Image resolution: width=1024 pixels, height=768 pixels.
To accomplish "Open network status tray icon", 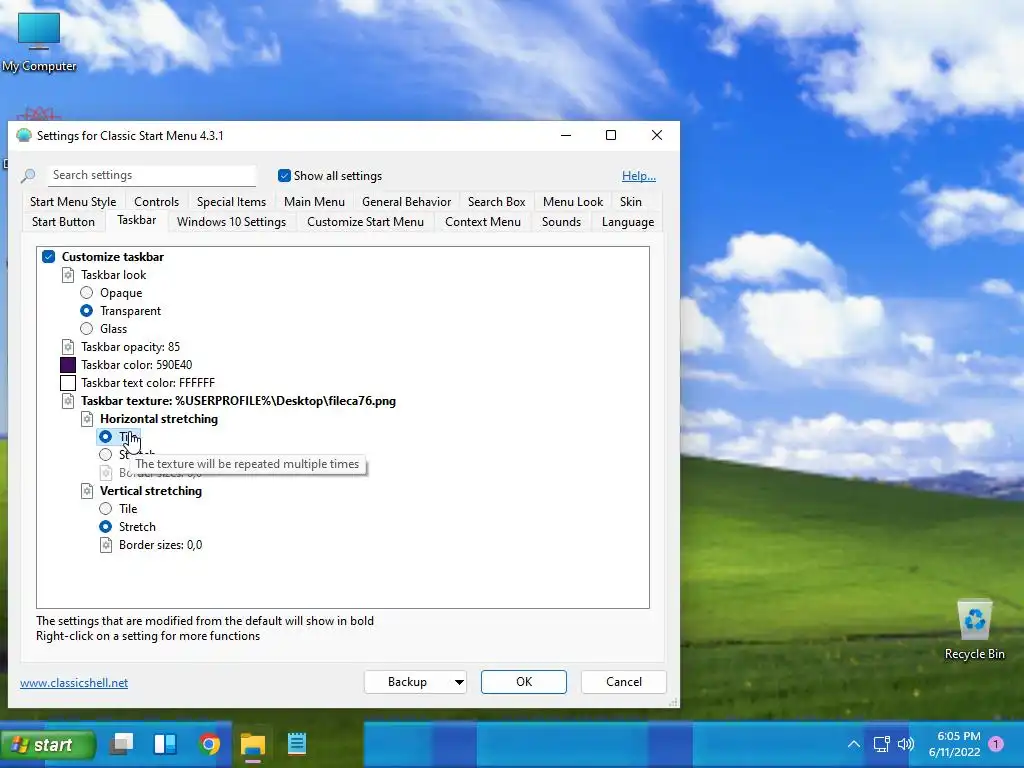I will click(x=882, y=744).
